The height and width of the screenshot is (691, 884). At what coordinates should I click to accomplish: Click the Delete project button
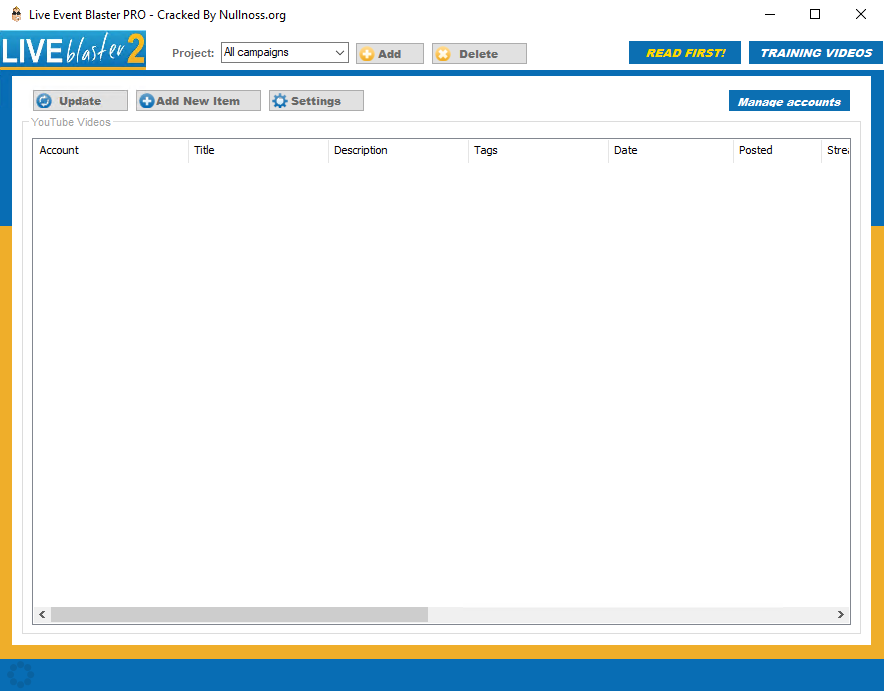479,54
